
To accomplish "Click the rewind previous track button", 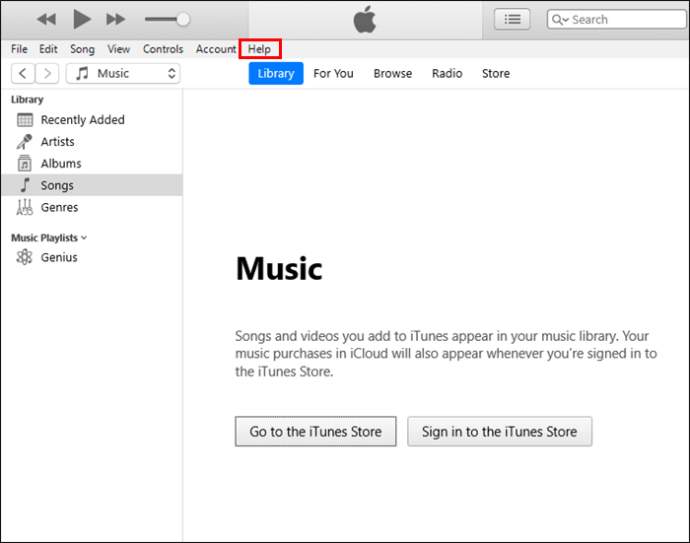I will 46,19.
